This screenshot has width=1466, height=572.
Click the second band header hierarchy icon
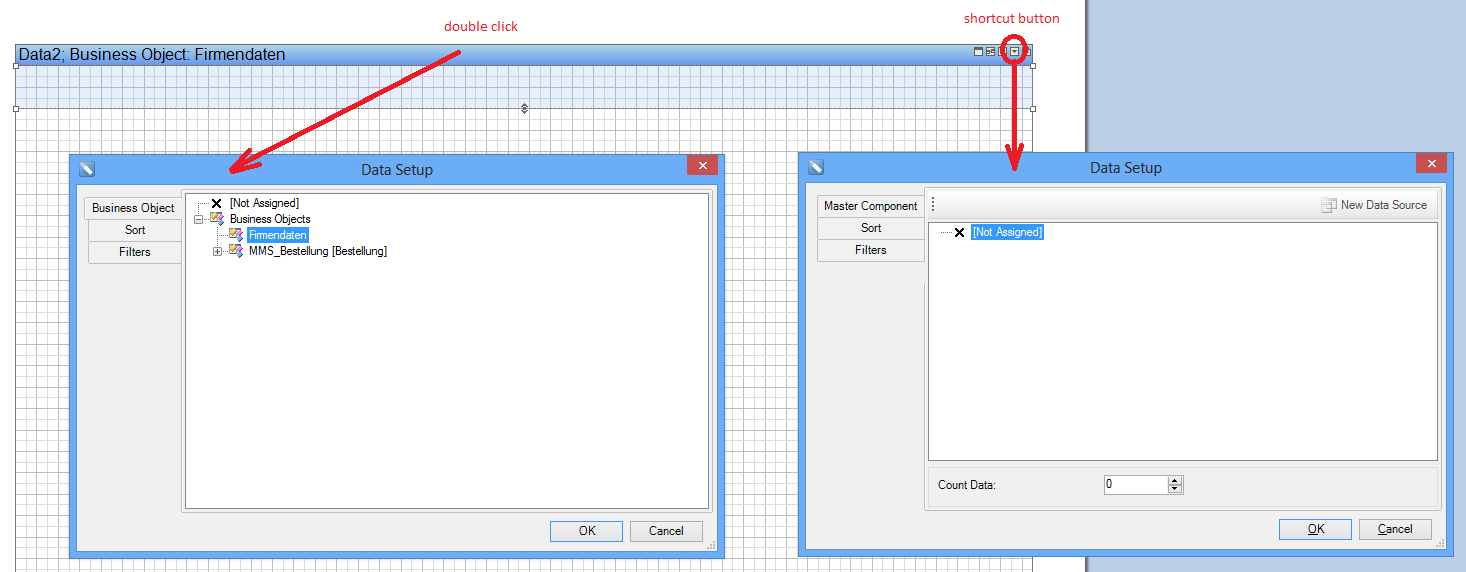(x=990, y=51)
